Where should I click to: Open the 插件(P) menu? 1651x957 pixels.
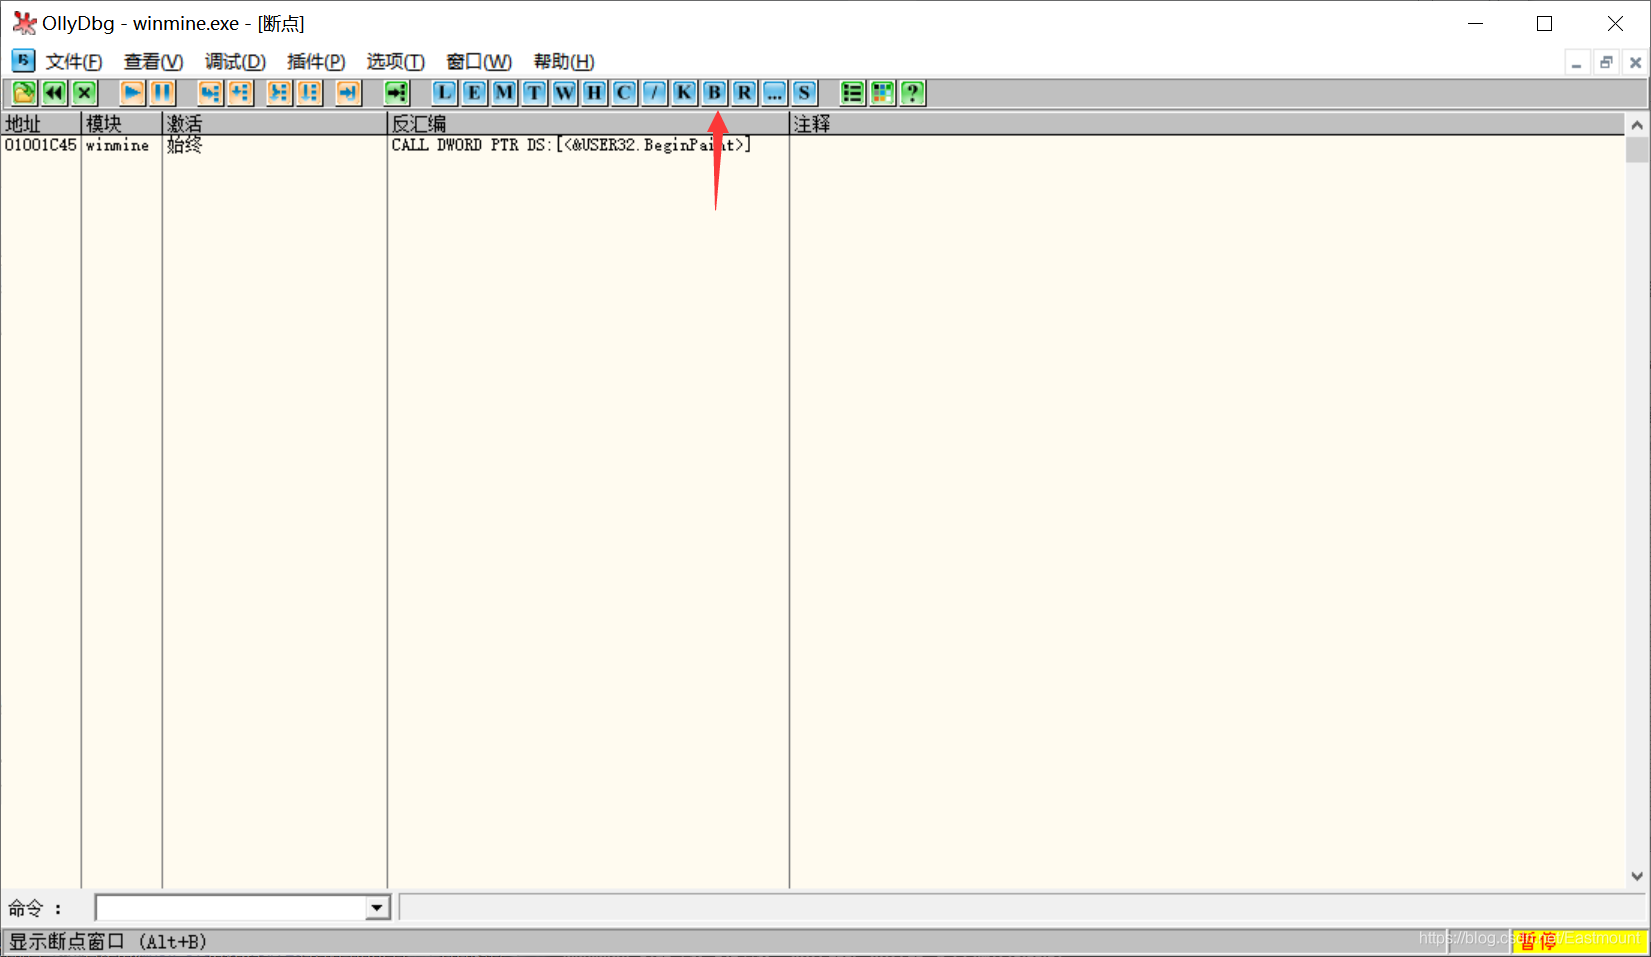click(x=316, y=62)
